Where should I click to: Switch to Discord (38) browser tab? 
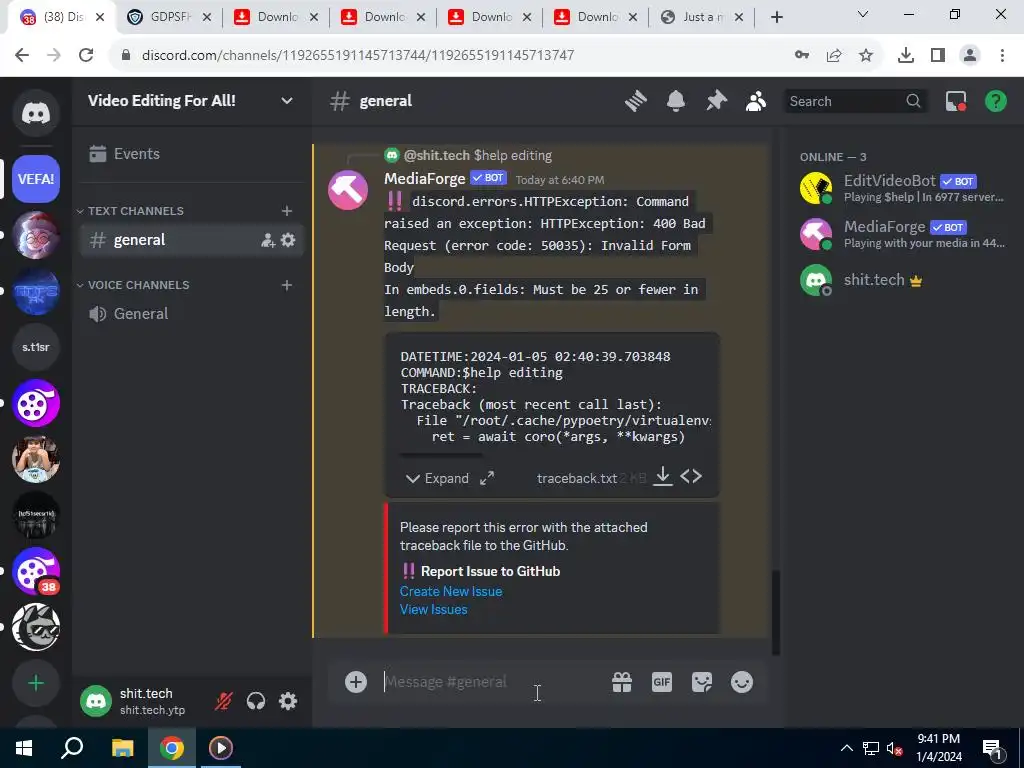62,17
